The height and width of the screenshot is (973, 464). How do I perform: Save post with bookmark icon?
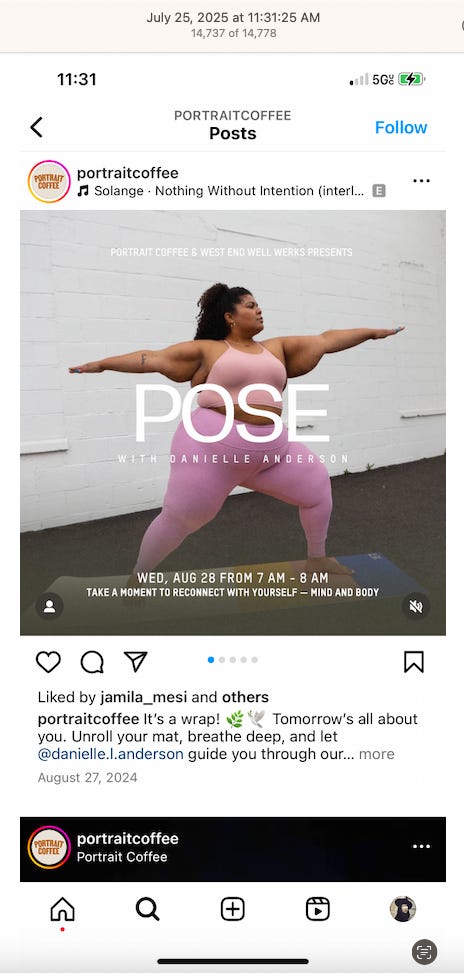(x=414, y=661)
